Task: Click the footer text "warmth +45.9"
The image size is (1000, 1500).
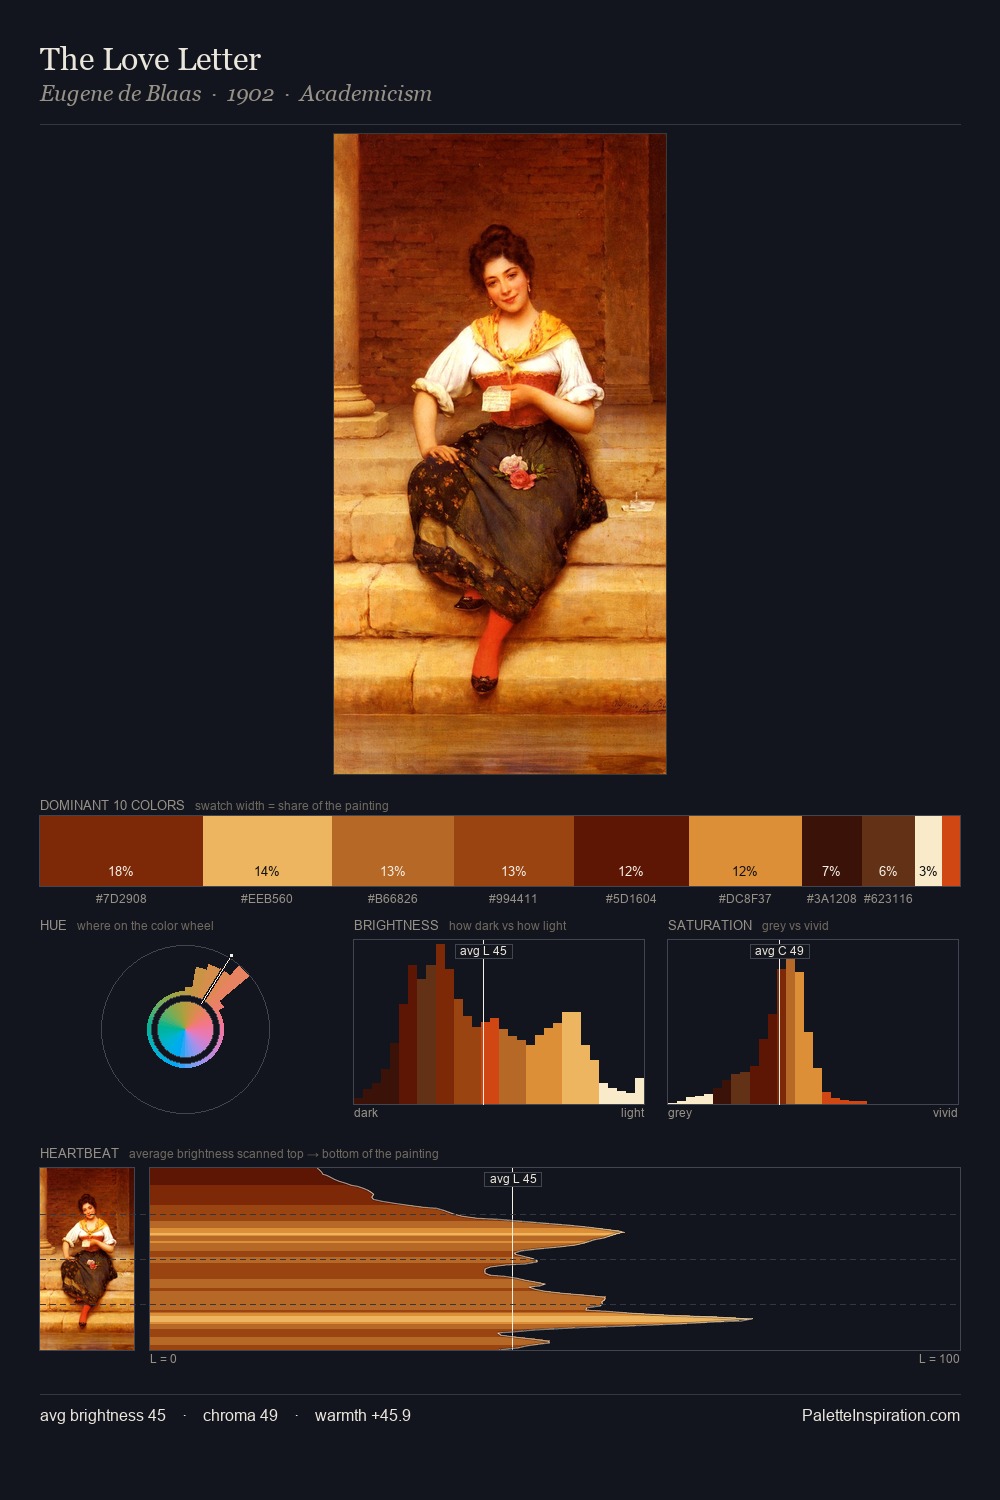Action: click(x=363, y=1415)
